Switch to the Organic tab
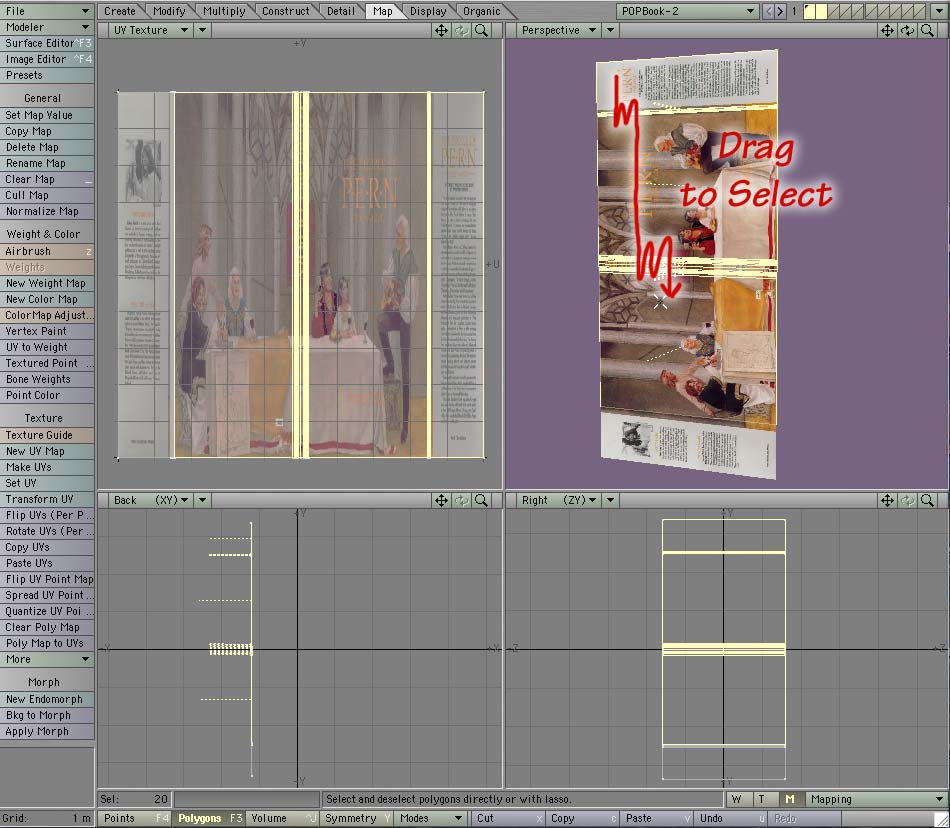 pyautogui.click(x=482, y=11)
